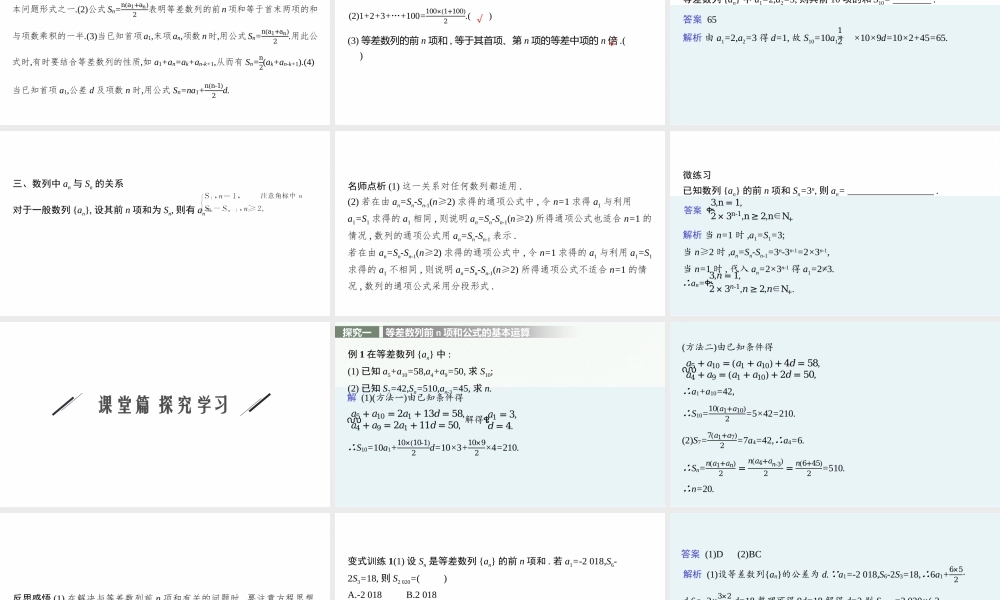1000x600 pixels.
Task: Click option B. 2 018
Action: click(421, 594)
